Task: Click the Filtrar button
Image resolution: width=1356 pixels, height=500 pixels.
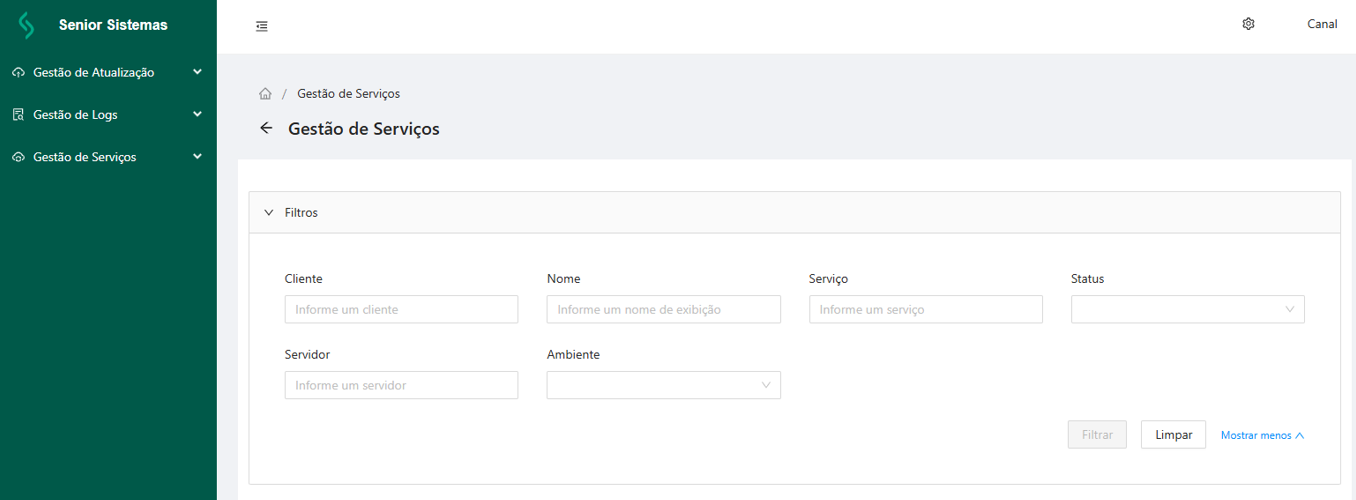Action: click(1097, 435)
